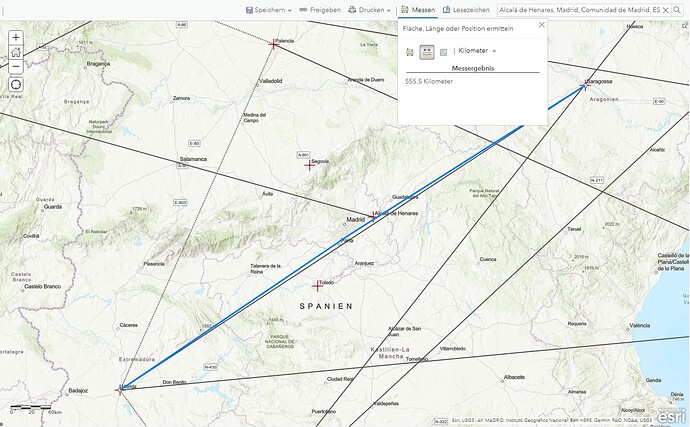Clear the Alcalá de Henares search text
The height and width of the screenshot is (427, 690).
point(666,10)
